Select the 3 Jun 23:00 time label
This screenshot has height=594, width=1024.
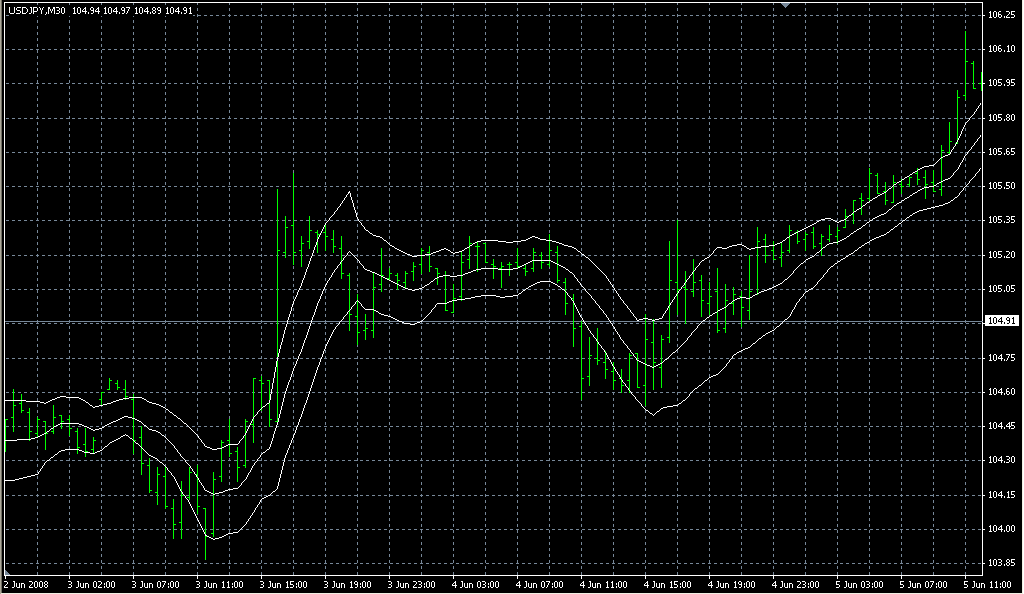tap(412, 583)
